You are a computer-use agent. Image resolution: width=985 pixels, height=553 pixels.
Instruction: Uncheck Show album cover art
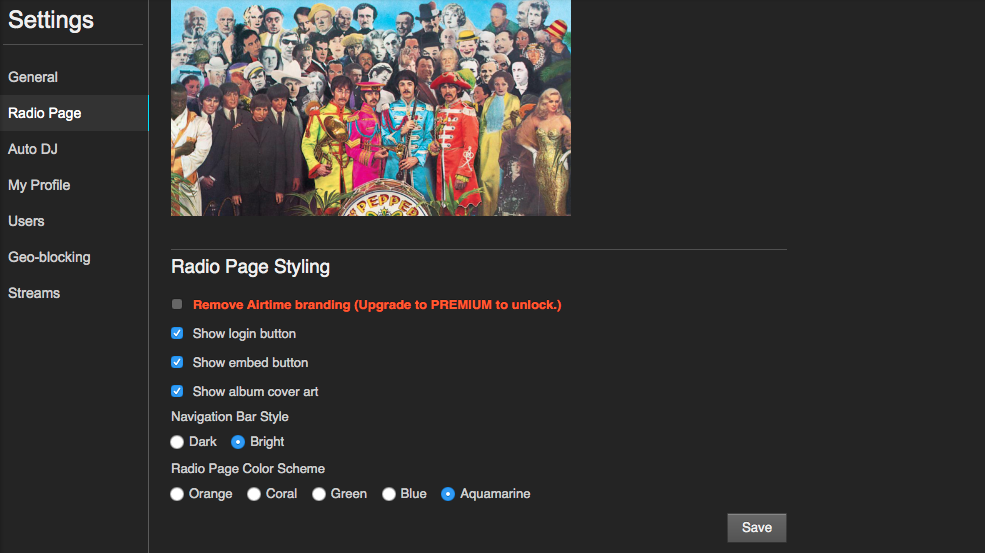tap(177, 391)
